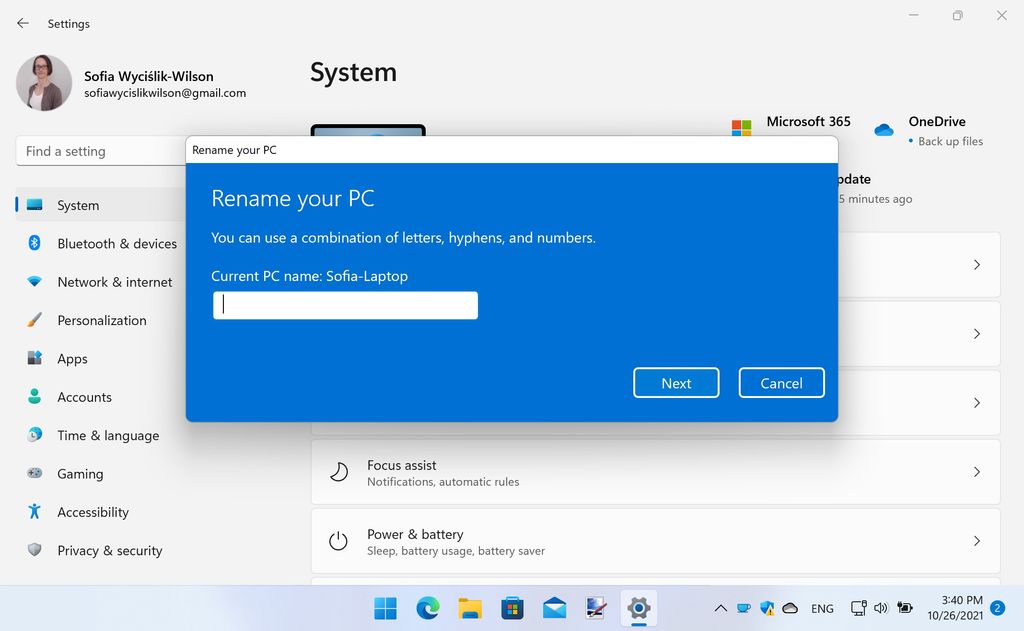Image resolution: width=1024 pixels, height=631 pixels.
Task: Click inside the new PC name field
Action: click(x=344, y=305)
